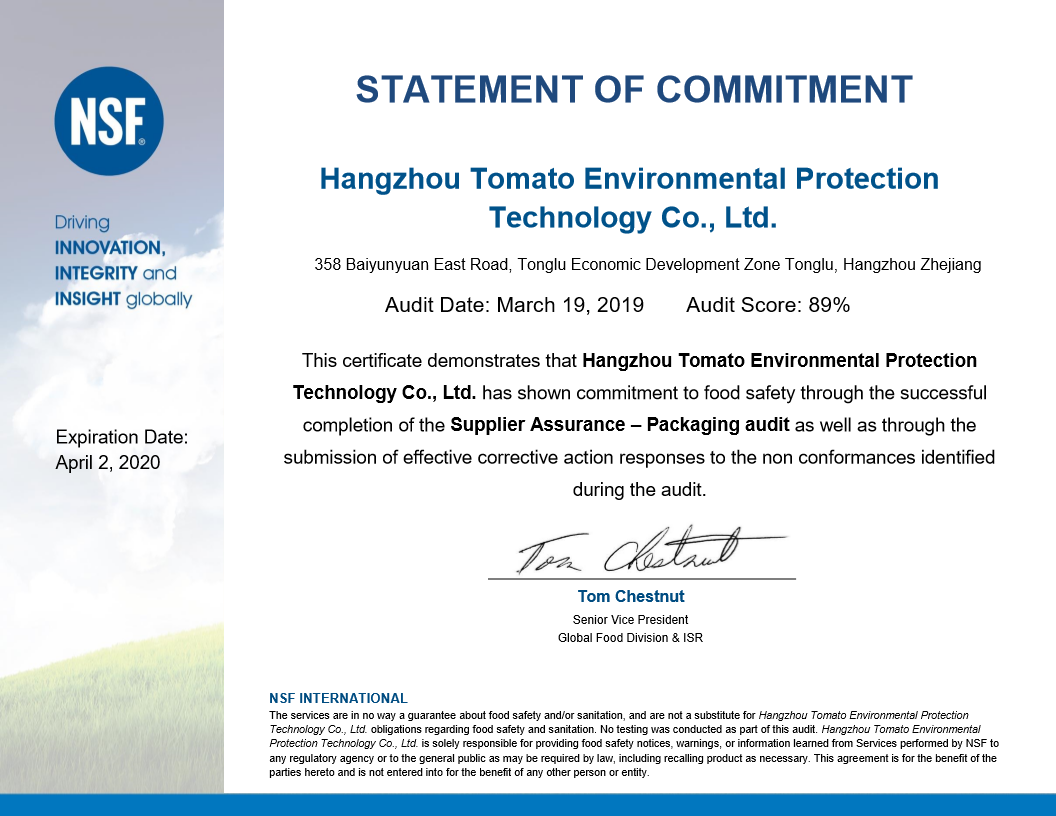Click 'INSIGHT globally' in the tagline
The height and width of the screenshot is (816, 1056).
(x=123, y=299)
